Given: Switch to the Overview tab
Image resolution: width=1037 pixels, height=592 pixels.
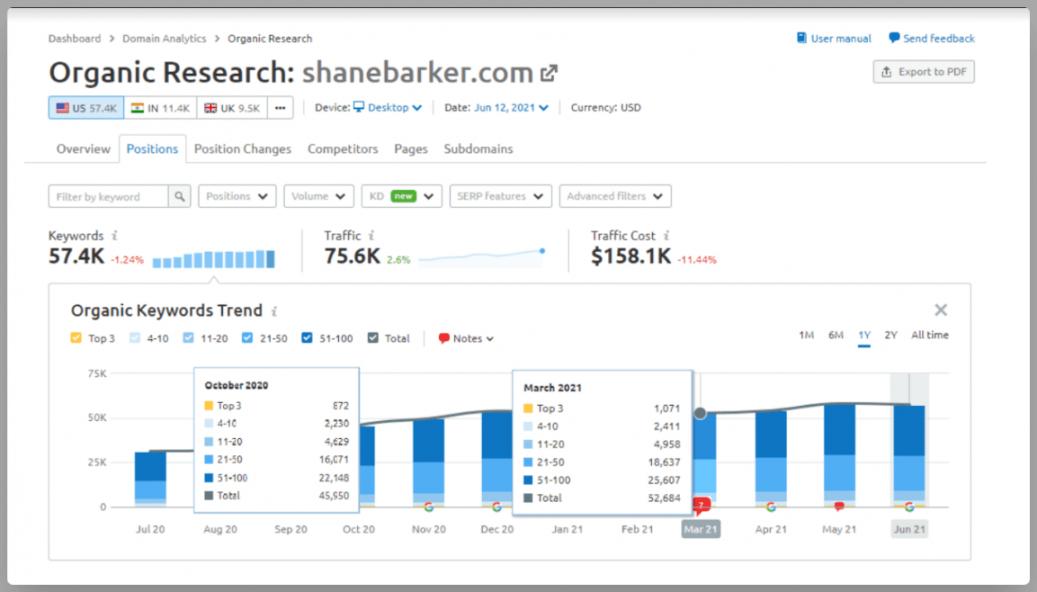Looking at the screenshot, I should [83, 149].
